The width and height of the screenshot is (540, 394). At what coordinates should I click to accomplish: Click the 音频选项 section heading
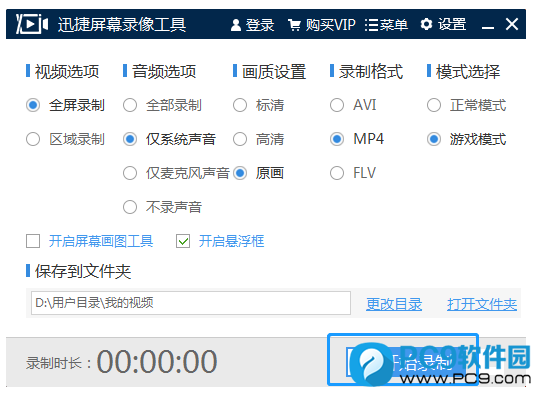(164, 71)
